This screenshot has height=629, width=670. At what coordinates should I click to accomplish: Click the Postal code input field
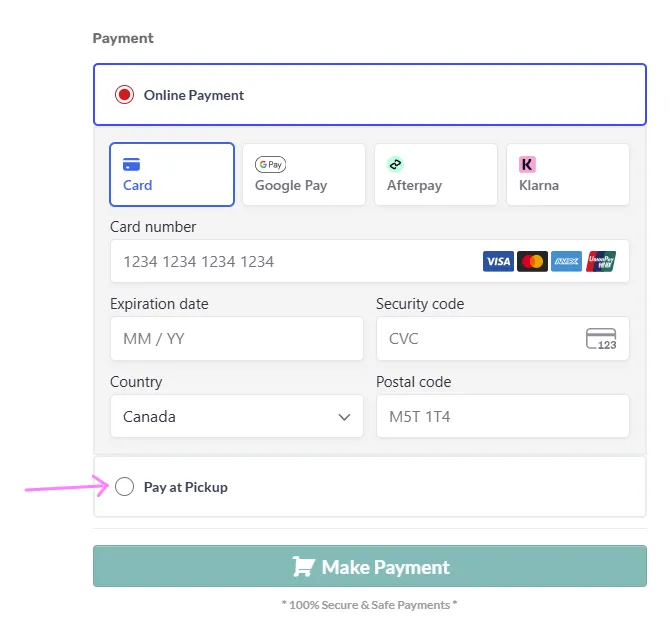click(502, 416)
